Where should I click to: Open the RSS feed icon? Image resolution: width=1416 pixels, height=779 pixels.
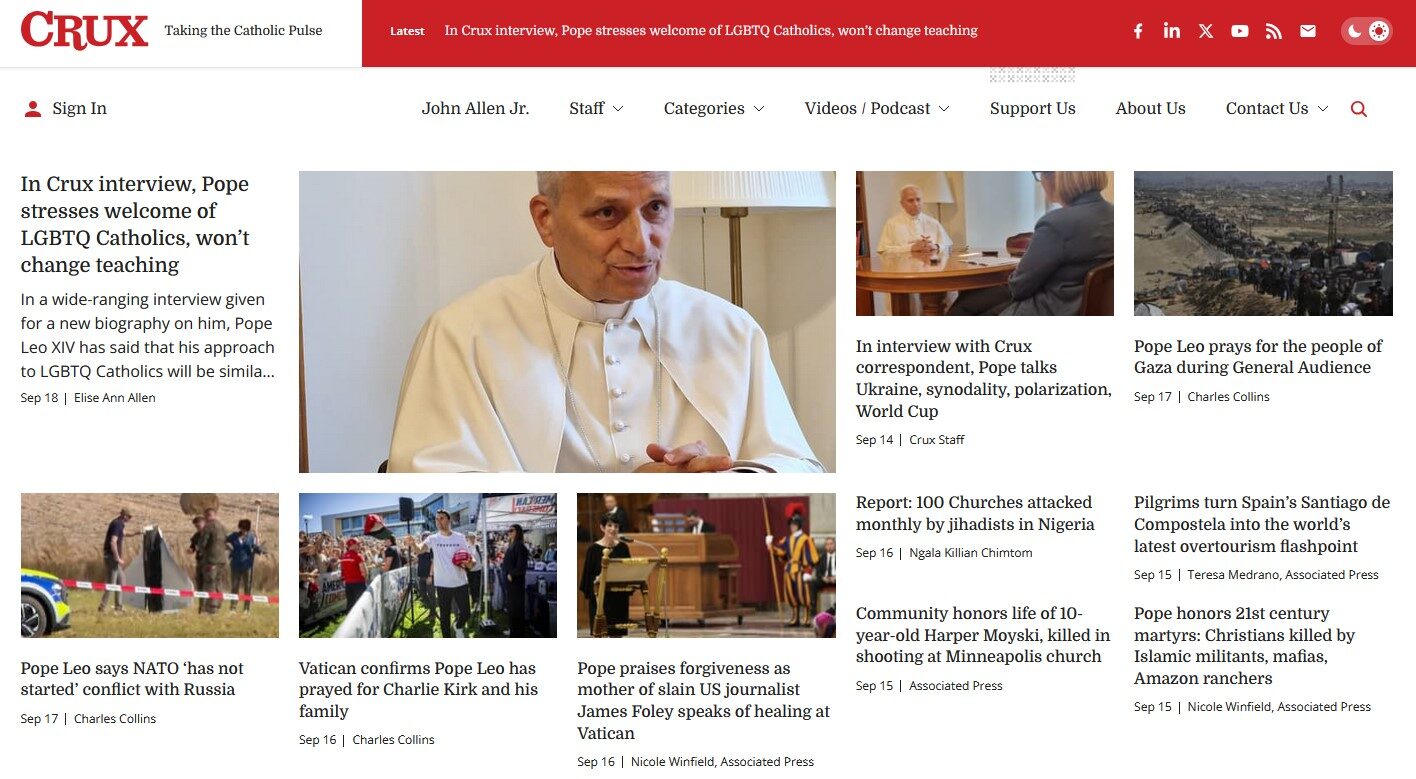coord(1273,31)
